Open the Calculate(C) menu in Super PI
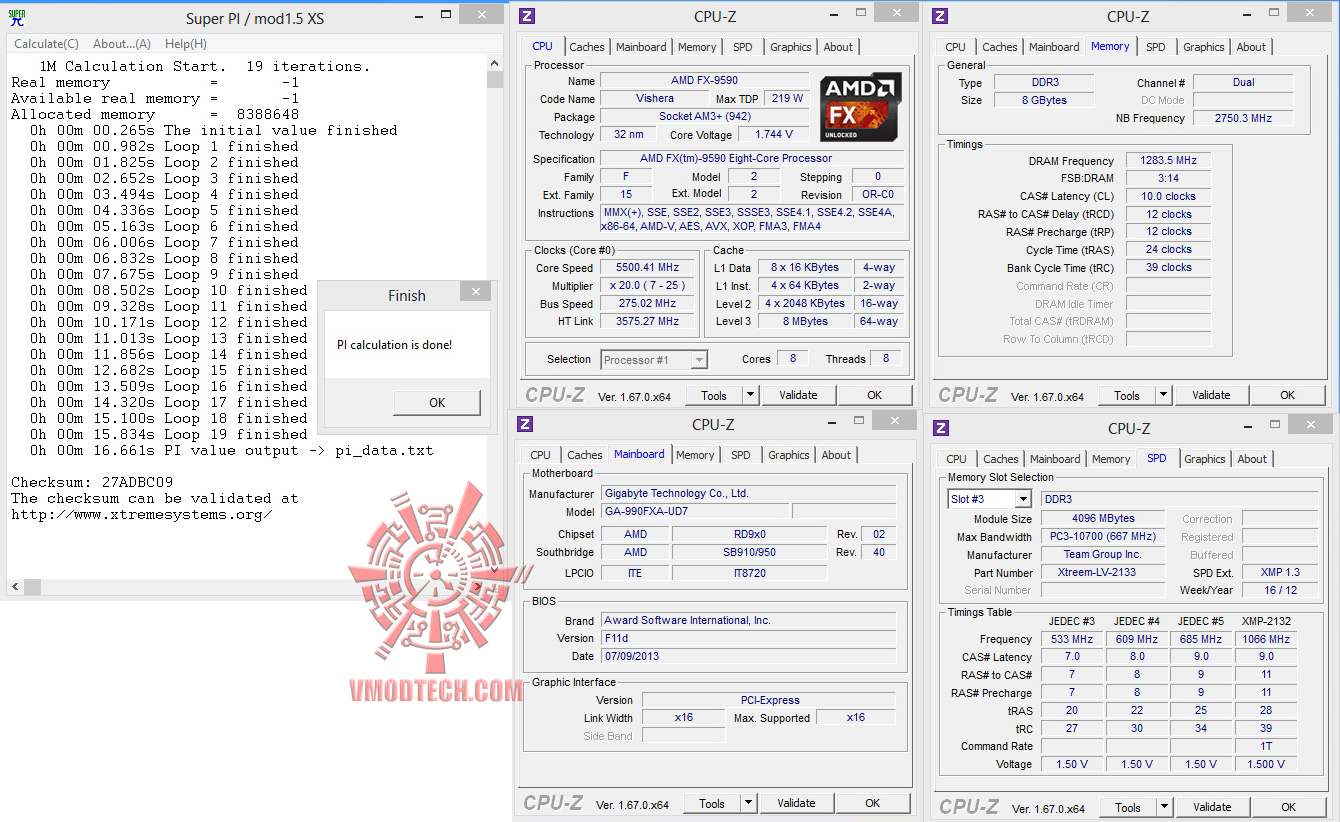The image size is (1340, 822). (x=46, y=44)
